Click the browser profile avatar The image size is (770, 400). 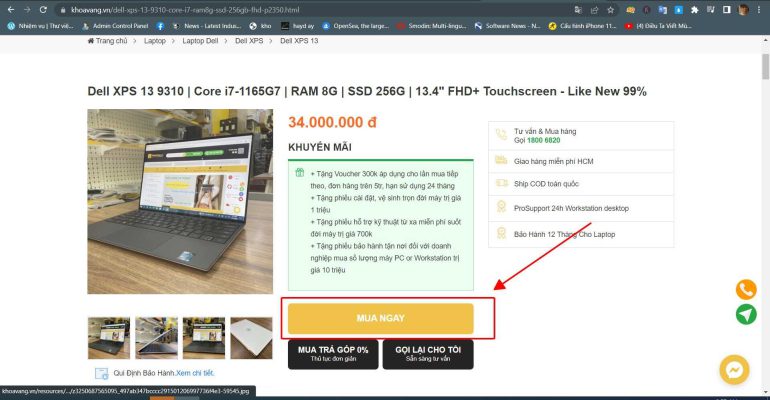pos(743,10)
